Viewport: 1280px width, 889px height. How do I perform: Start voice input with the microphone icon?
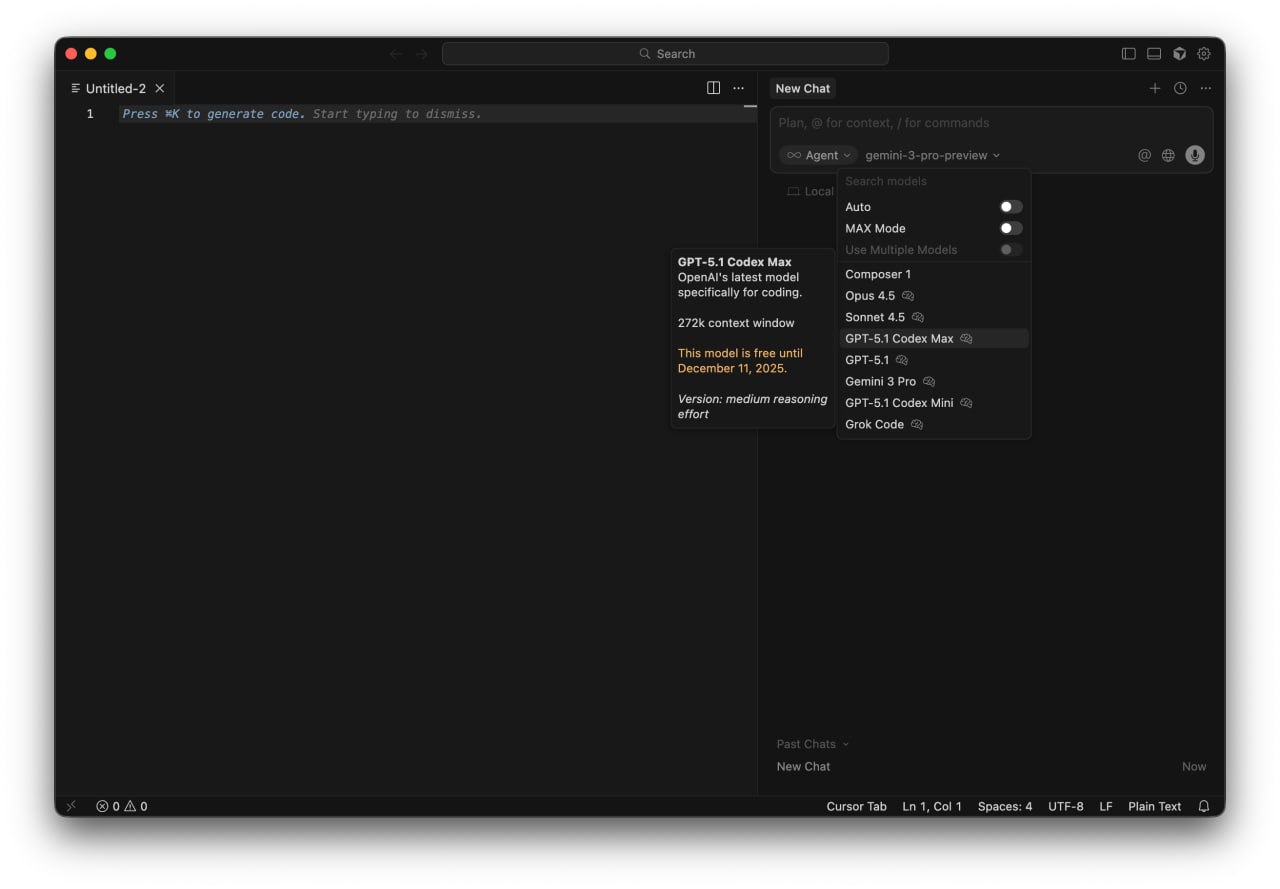click(1194, 155)
